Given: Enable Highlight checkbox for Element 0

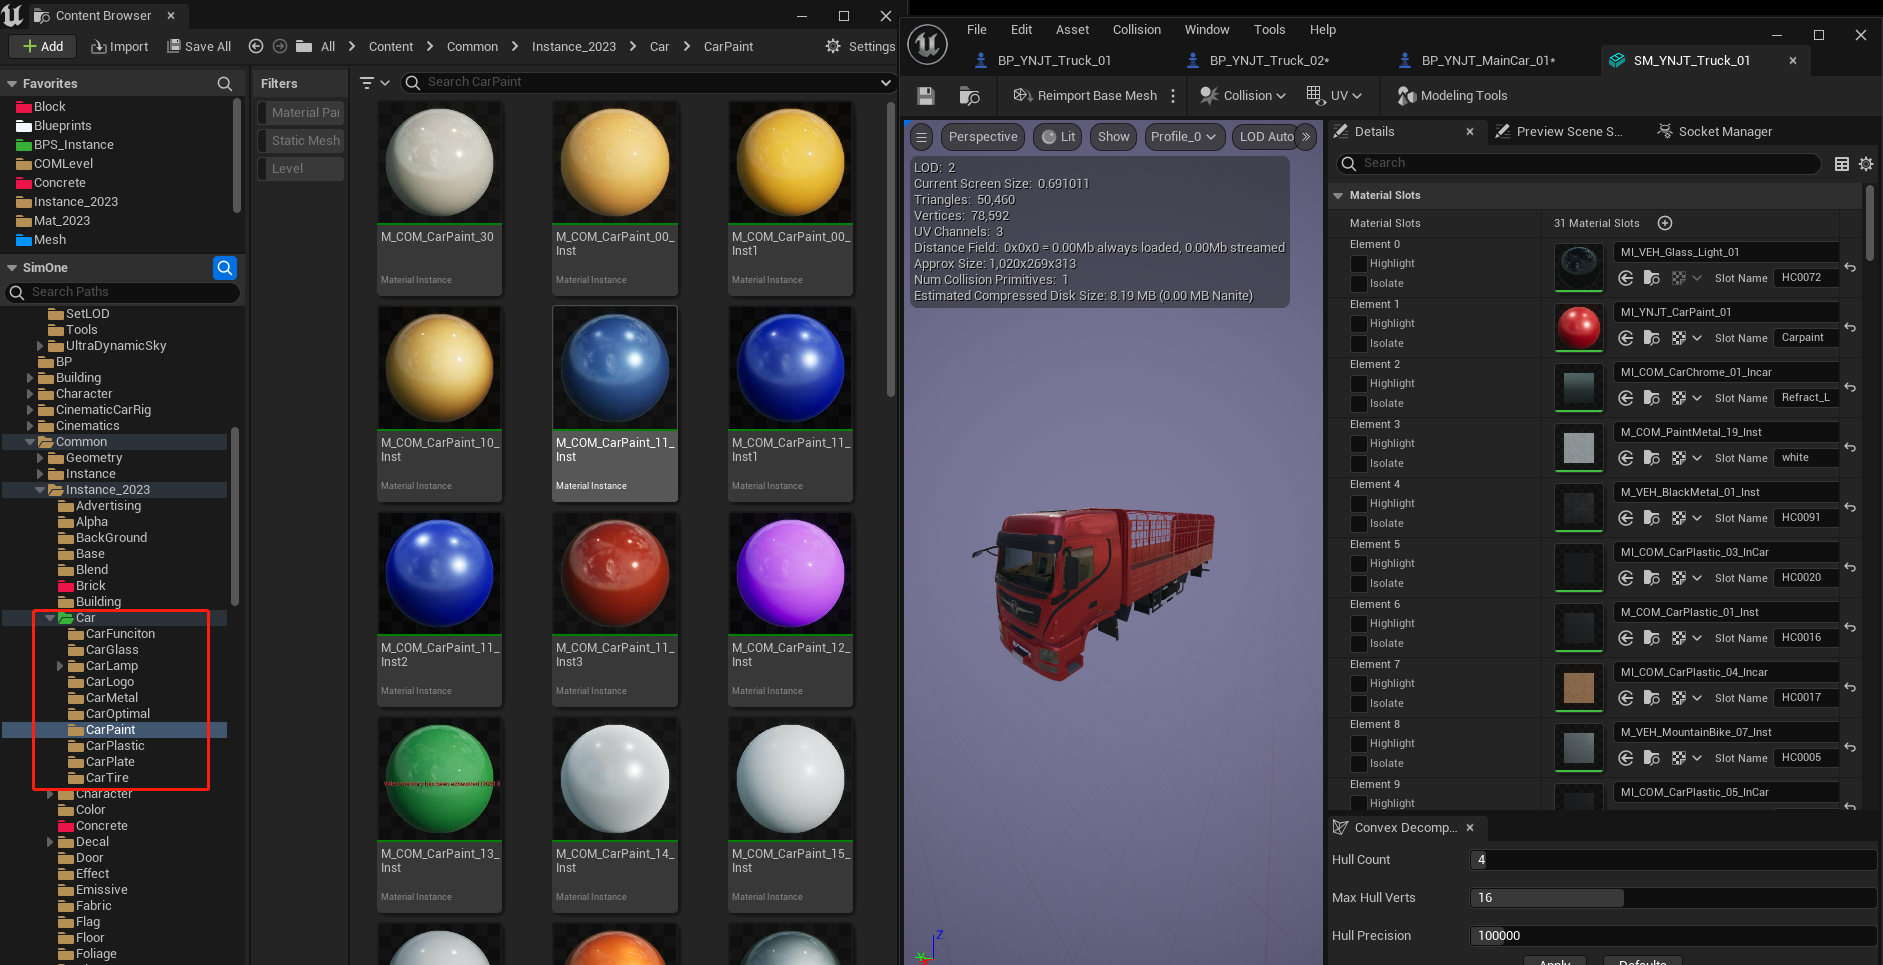Looking at the screenshot, I should (1359, 264).
